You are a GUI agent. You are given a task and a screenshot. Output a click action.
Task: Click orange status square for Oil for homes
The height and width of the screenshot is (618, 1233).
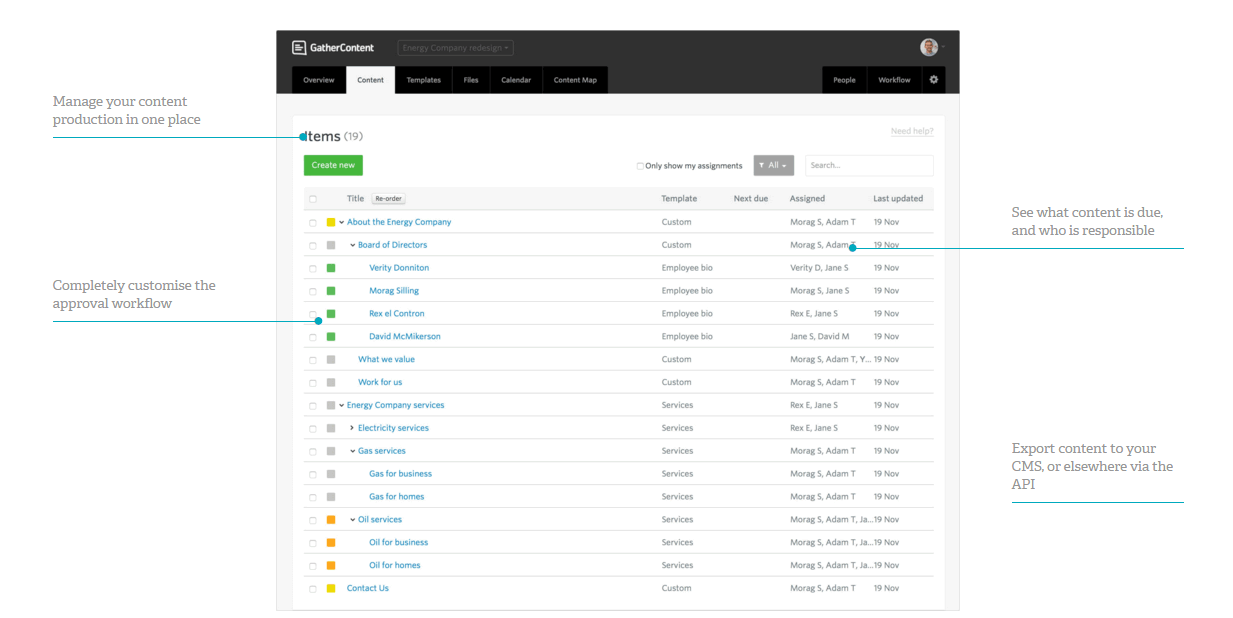331,565
